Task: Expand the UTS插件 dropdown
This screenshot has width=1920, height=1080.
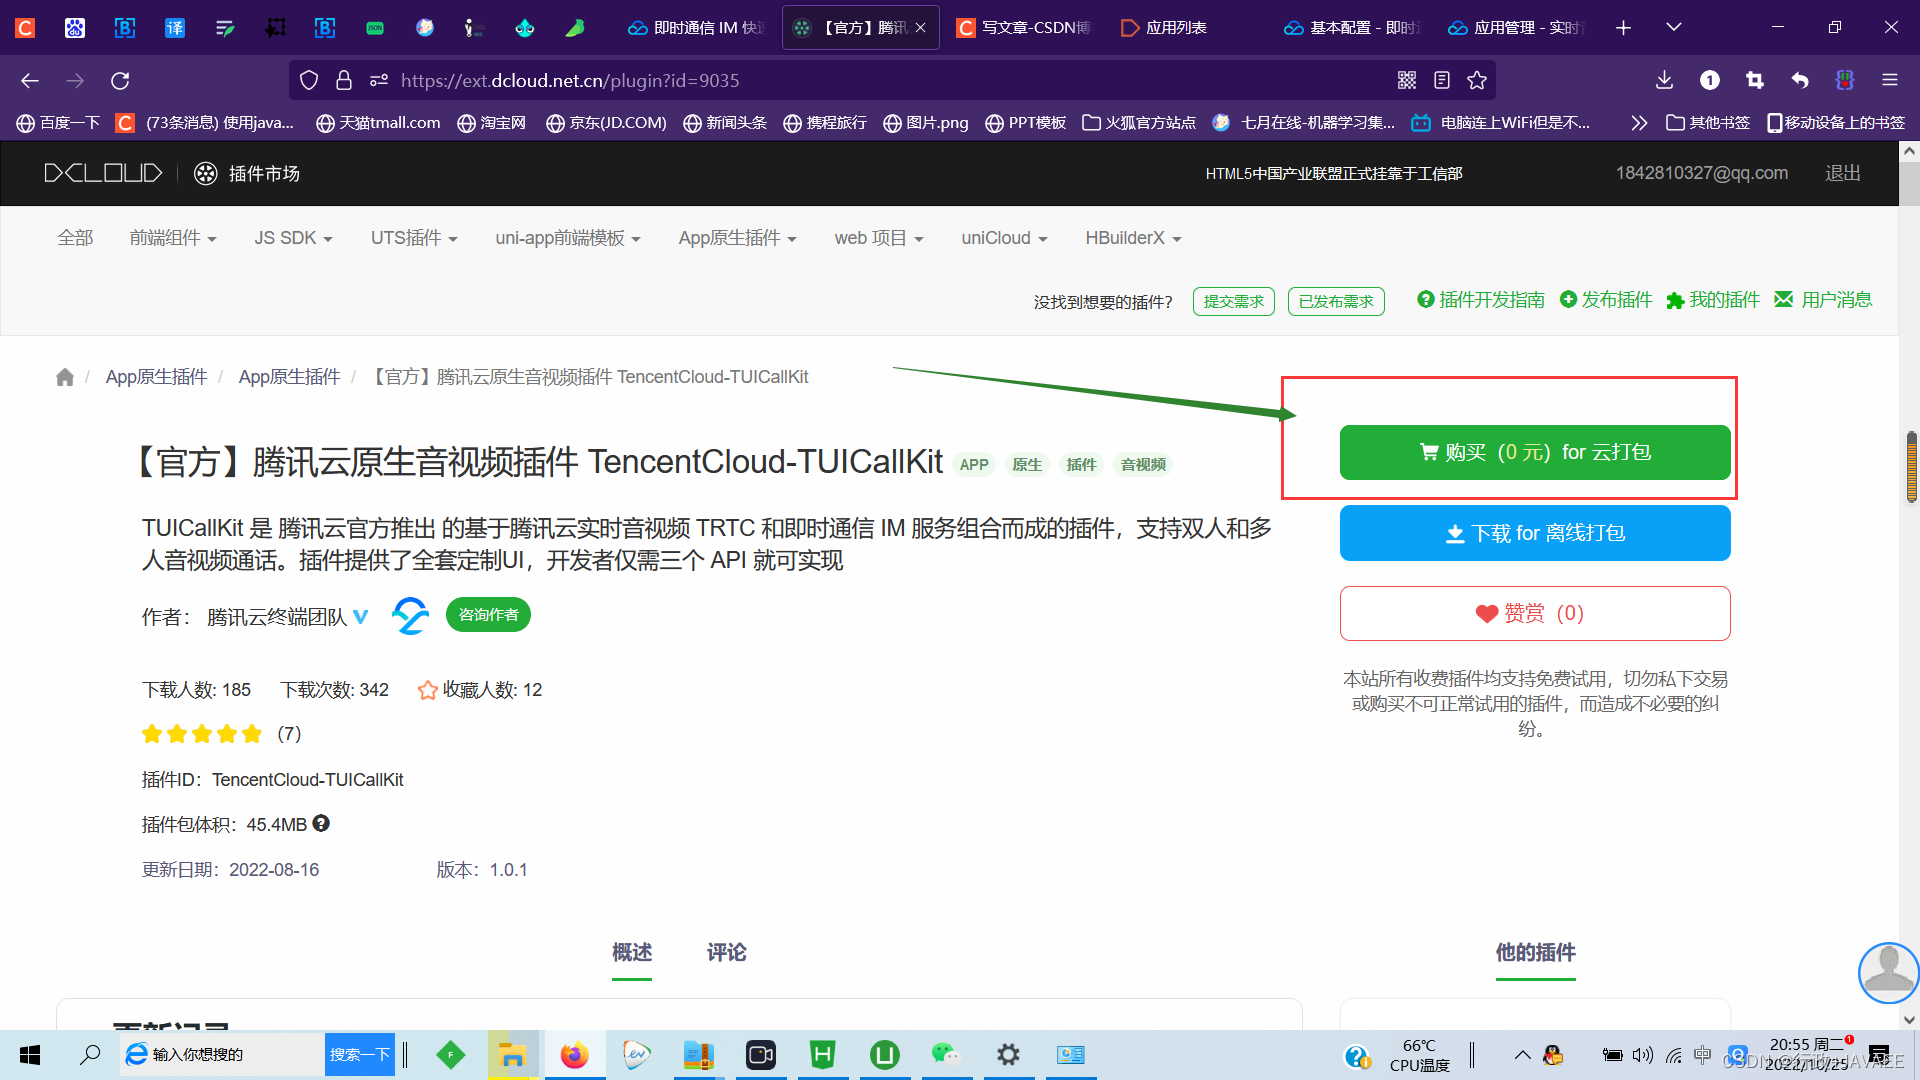Action: coord(414,238)
